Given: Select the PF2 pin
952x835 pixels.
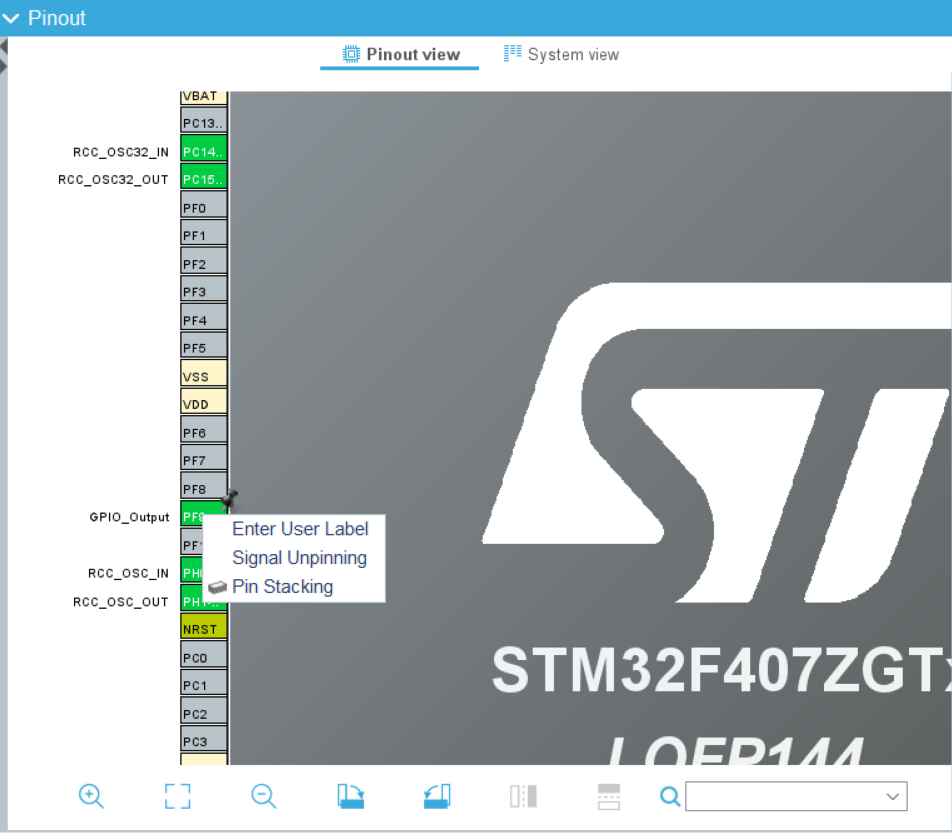Looking at the screenshot, I should (x=204, y=261).
